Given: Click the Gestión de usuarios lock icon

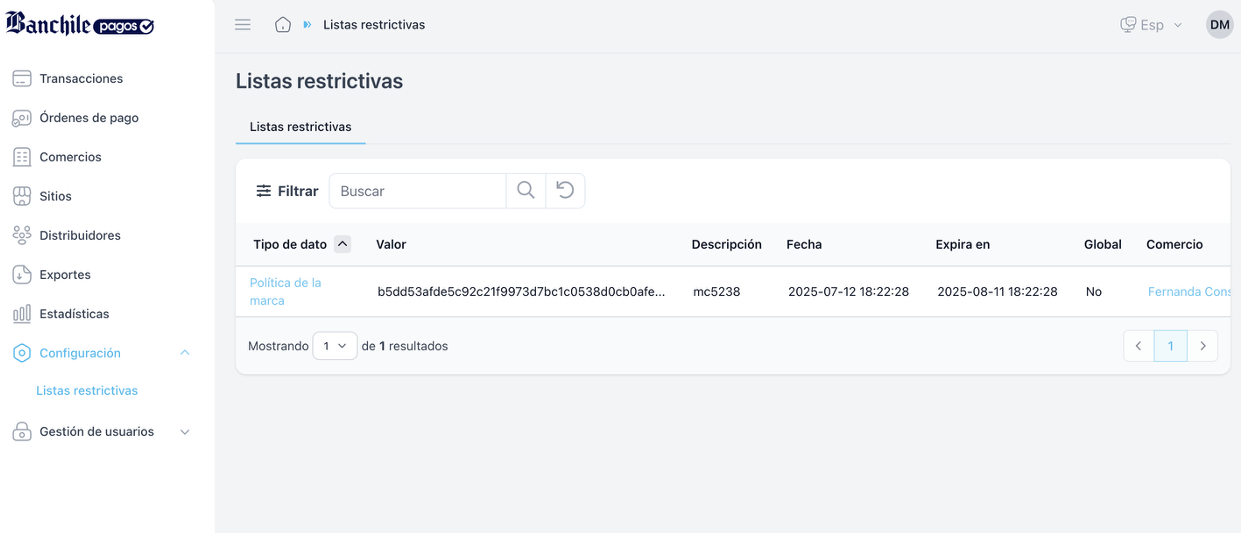Looking at the screenshot, I should click(x=22, y=432).
